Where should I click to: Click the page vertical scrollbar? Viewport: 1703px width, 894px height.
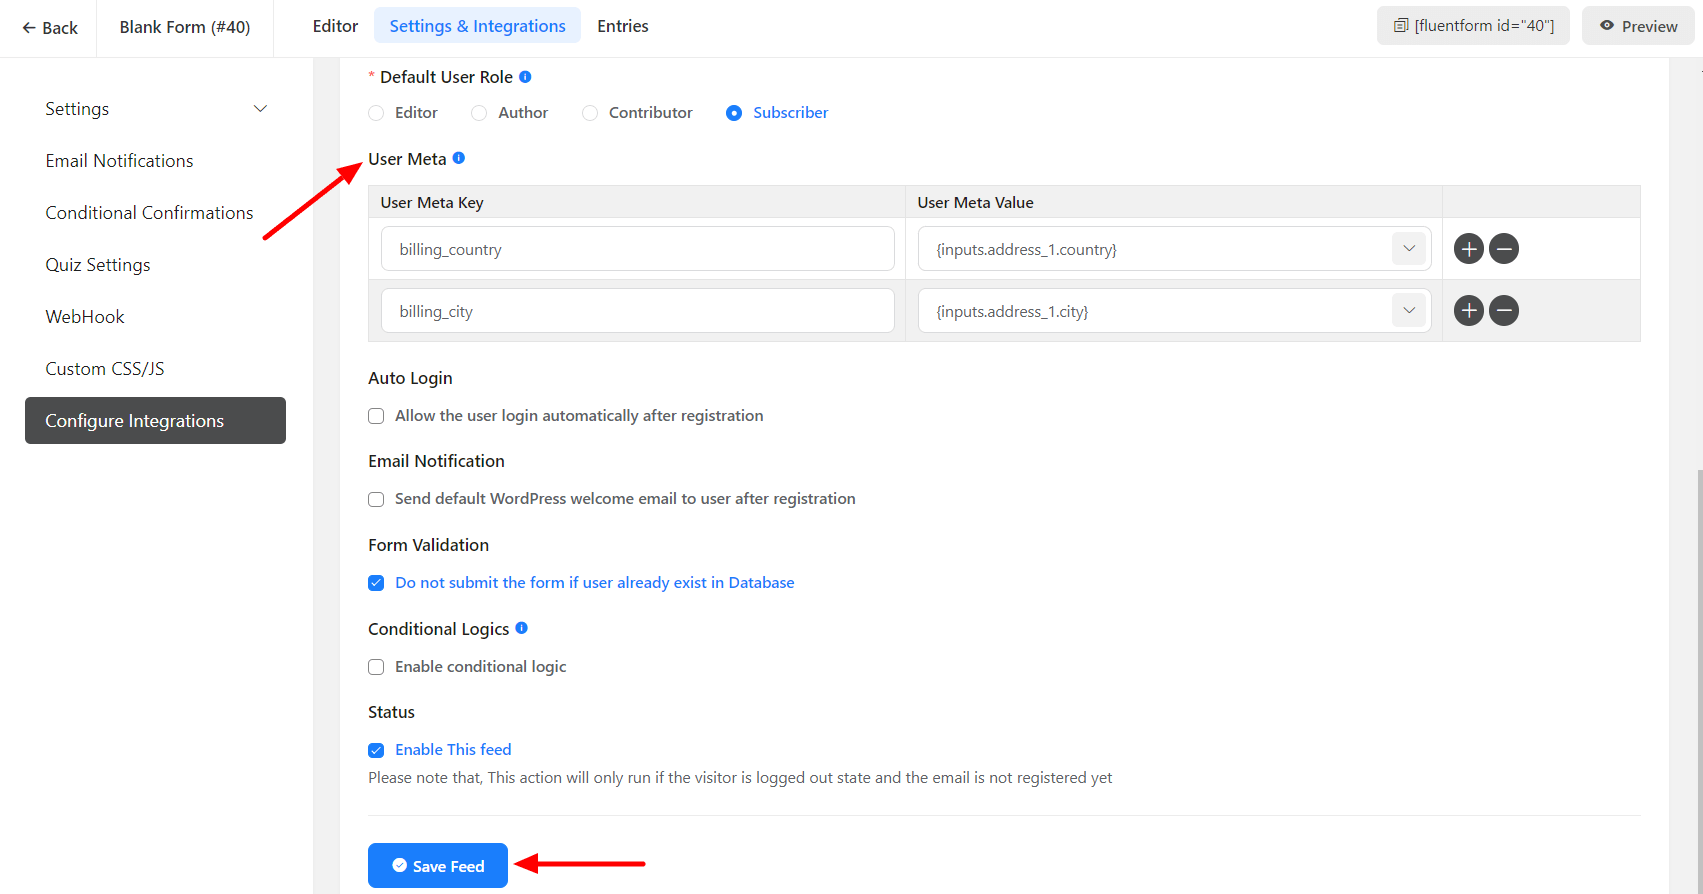(1698, 680)
